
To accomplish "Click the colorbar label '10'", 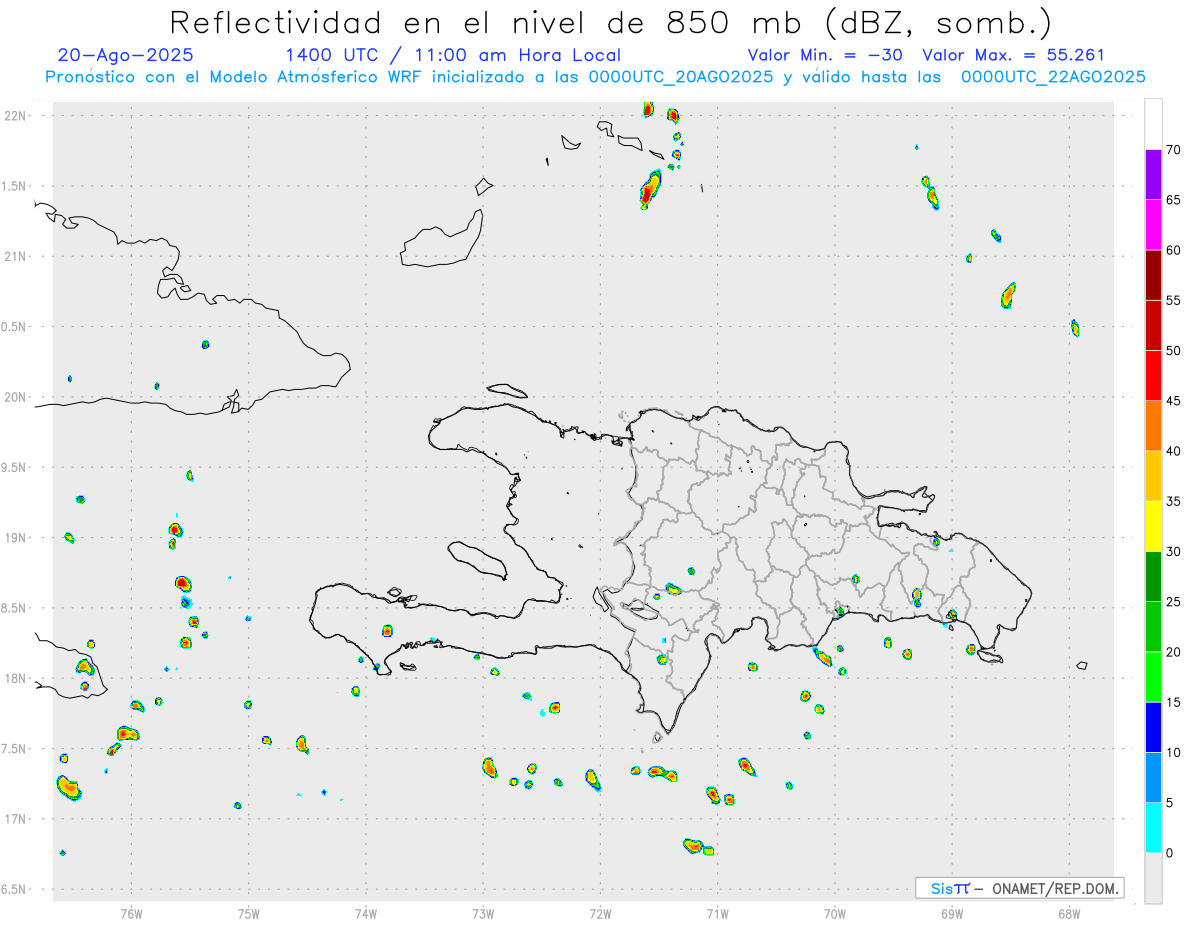I will [1174, 752].
